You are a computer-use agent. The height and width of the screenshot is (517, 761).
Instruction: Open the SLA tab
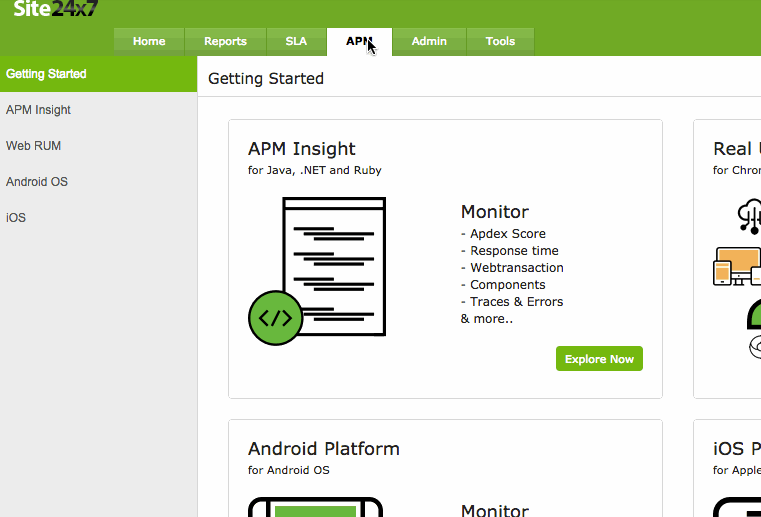click(296, 41)
